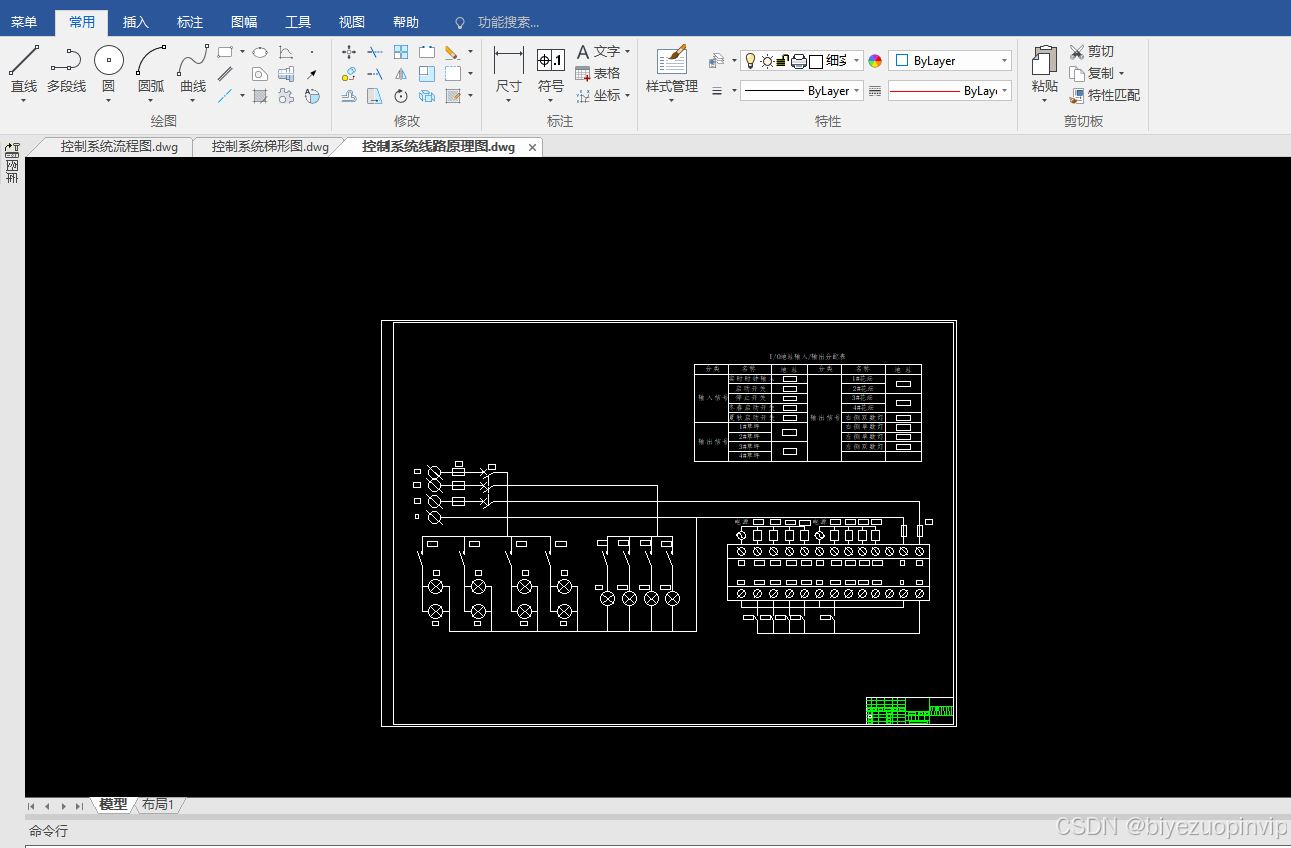Click the 表格 table button

pyautogui.click(x=598, y=74)
